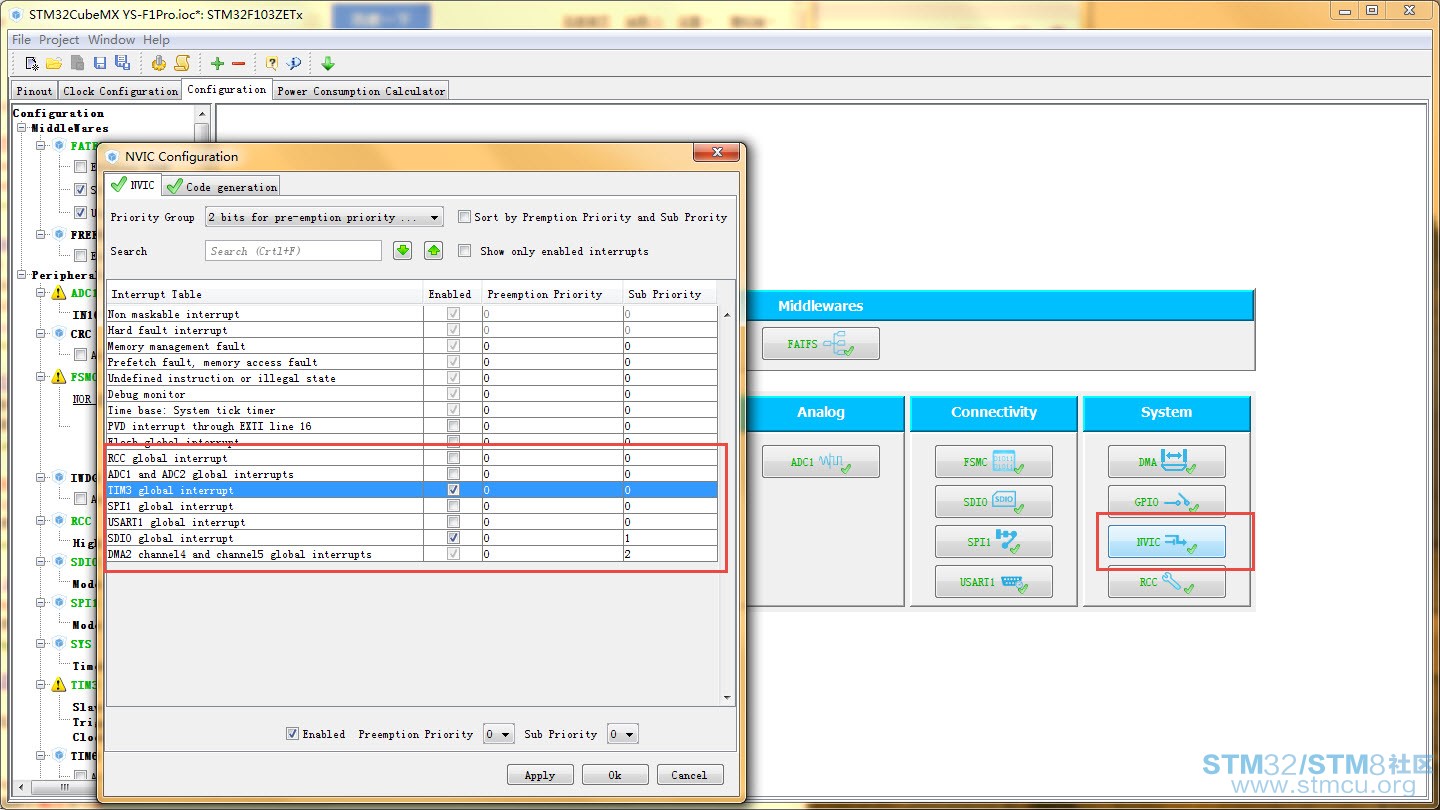Click interrupt table scrollbar down arrow
The height and width of the screenshot is (810, 1440).
(x=727, y=697)
